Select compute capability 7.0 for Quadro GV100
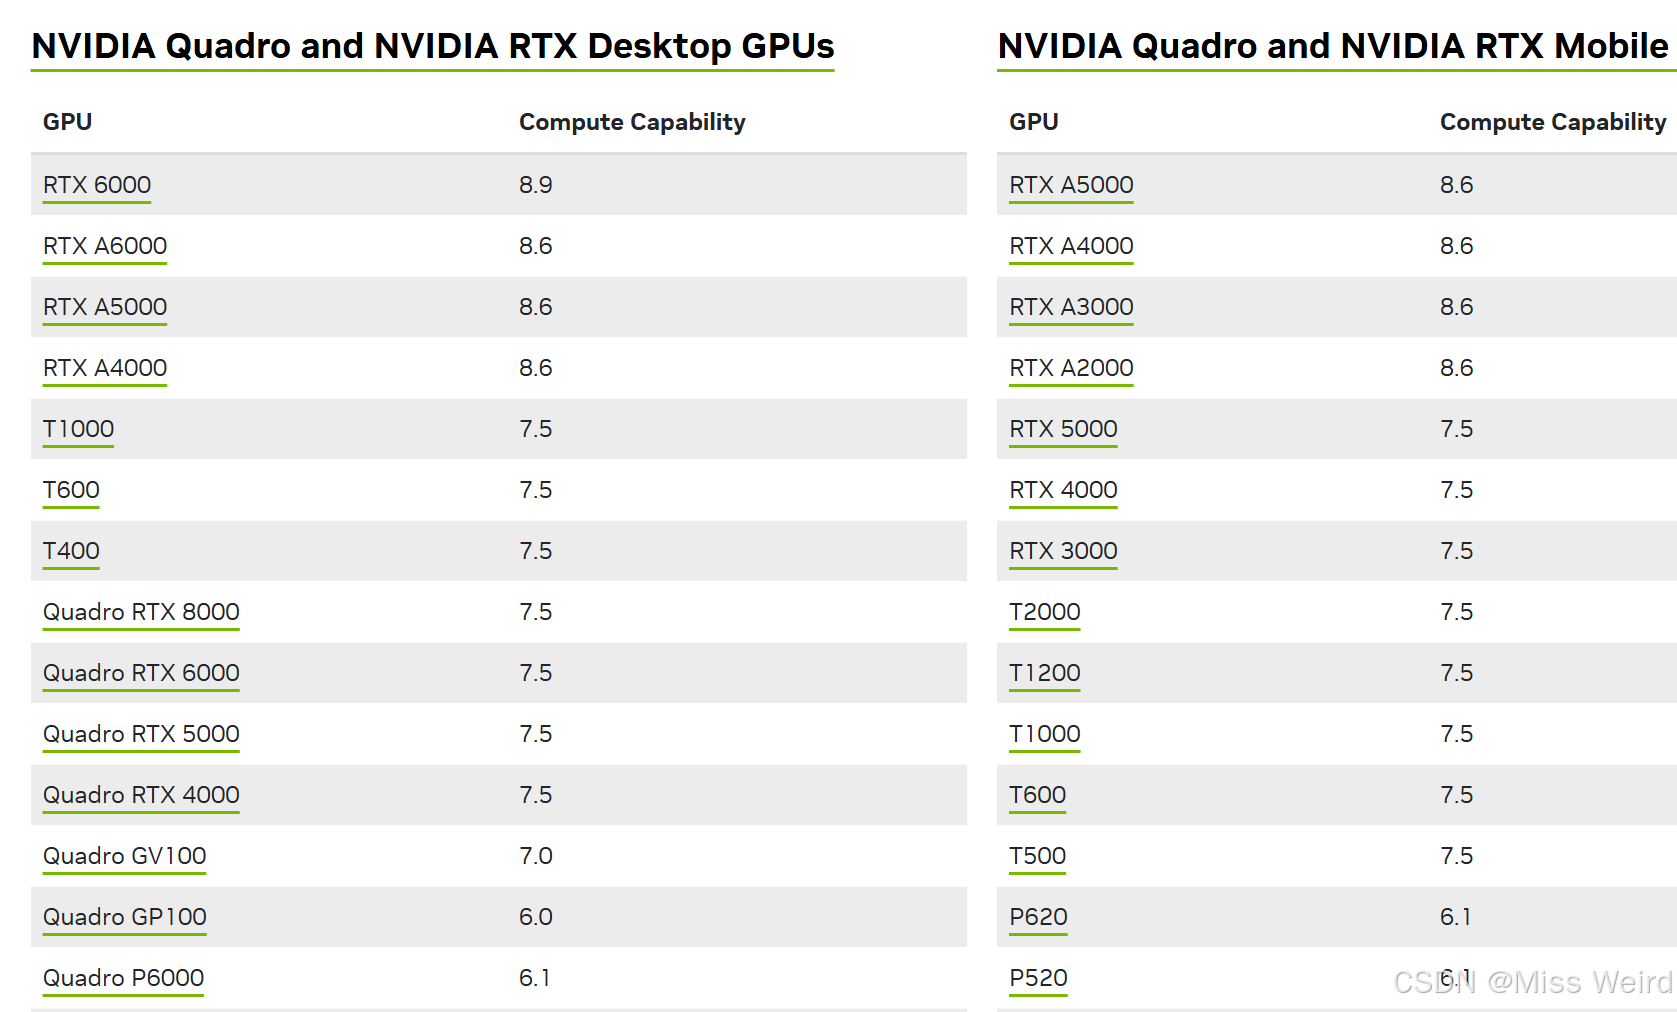 [x=535, y=856]
